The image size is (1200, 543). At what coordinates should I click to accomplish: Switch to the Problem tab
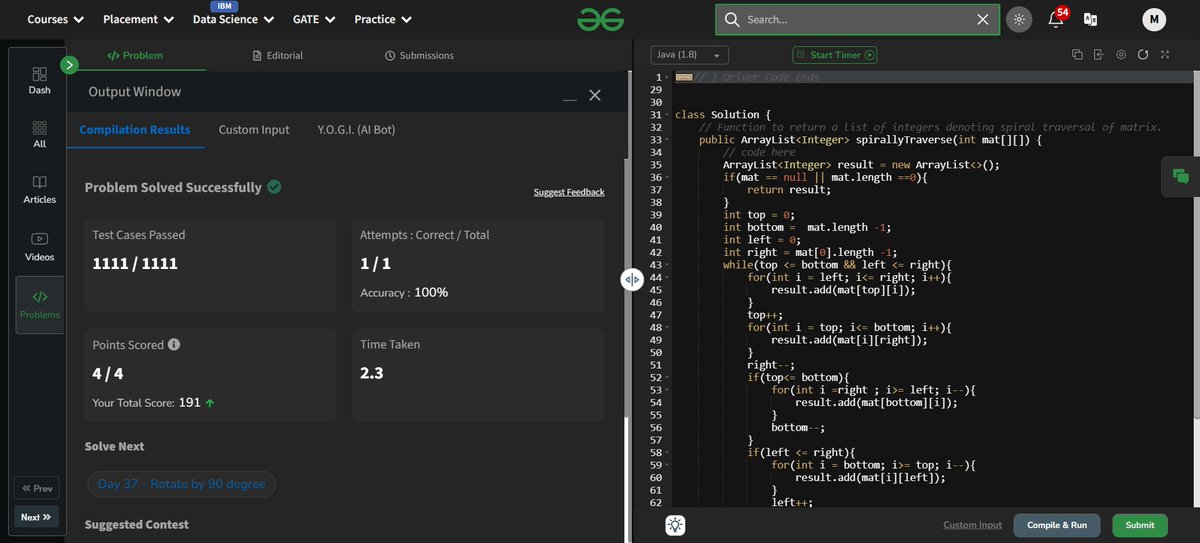[135, 55]
